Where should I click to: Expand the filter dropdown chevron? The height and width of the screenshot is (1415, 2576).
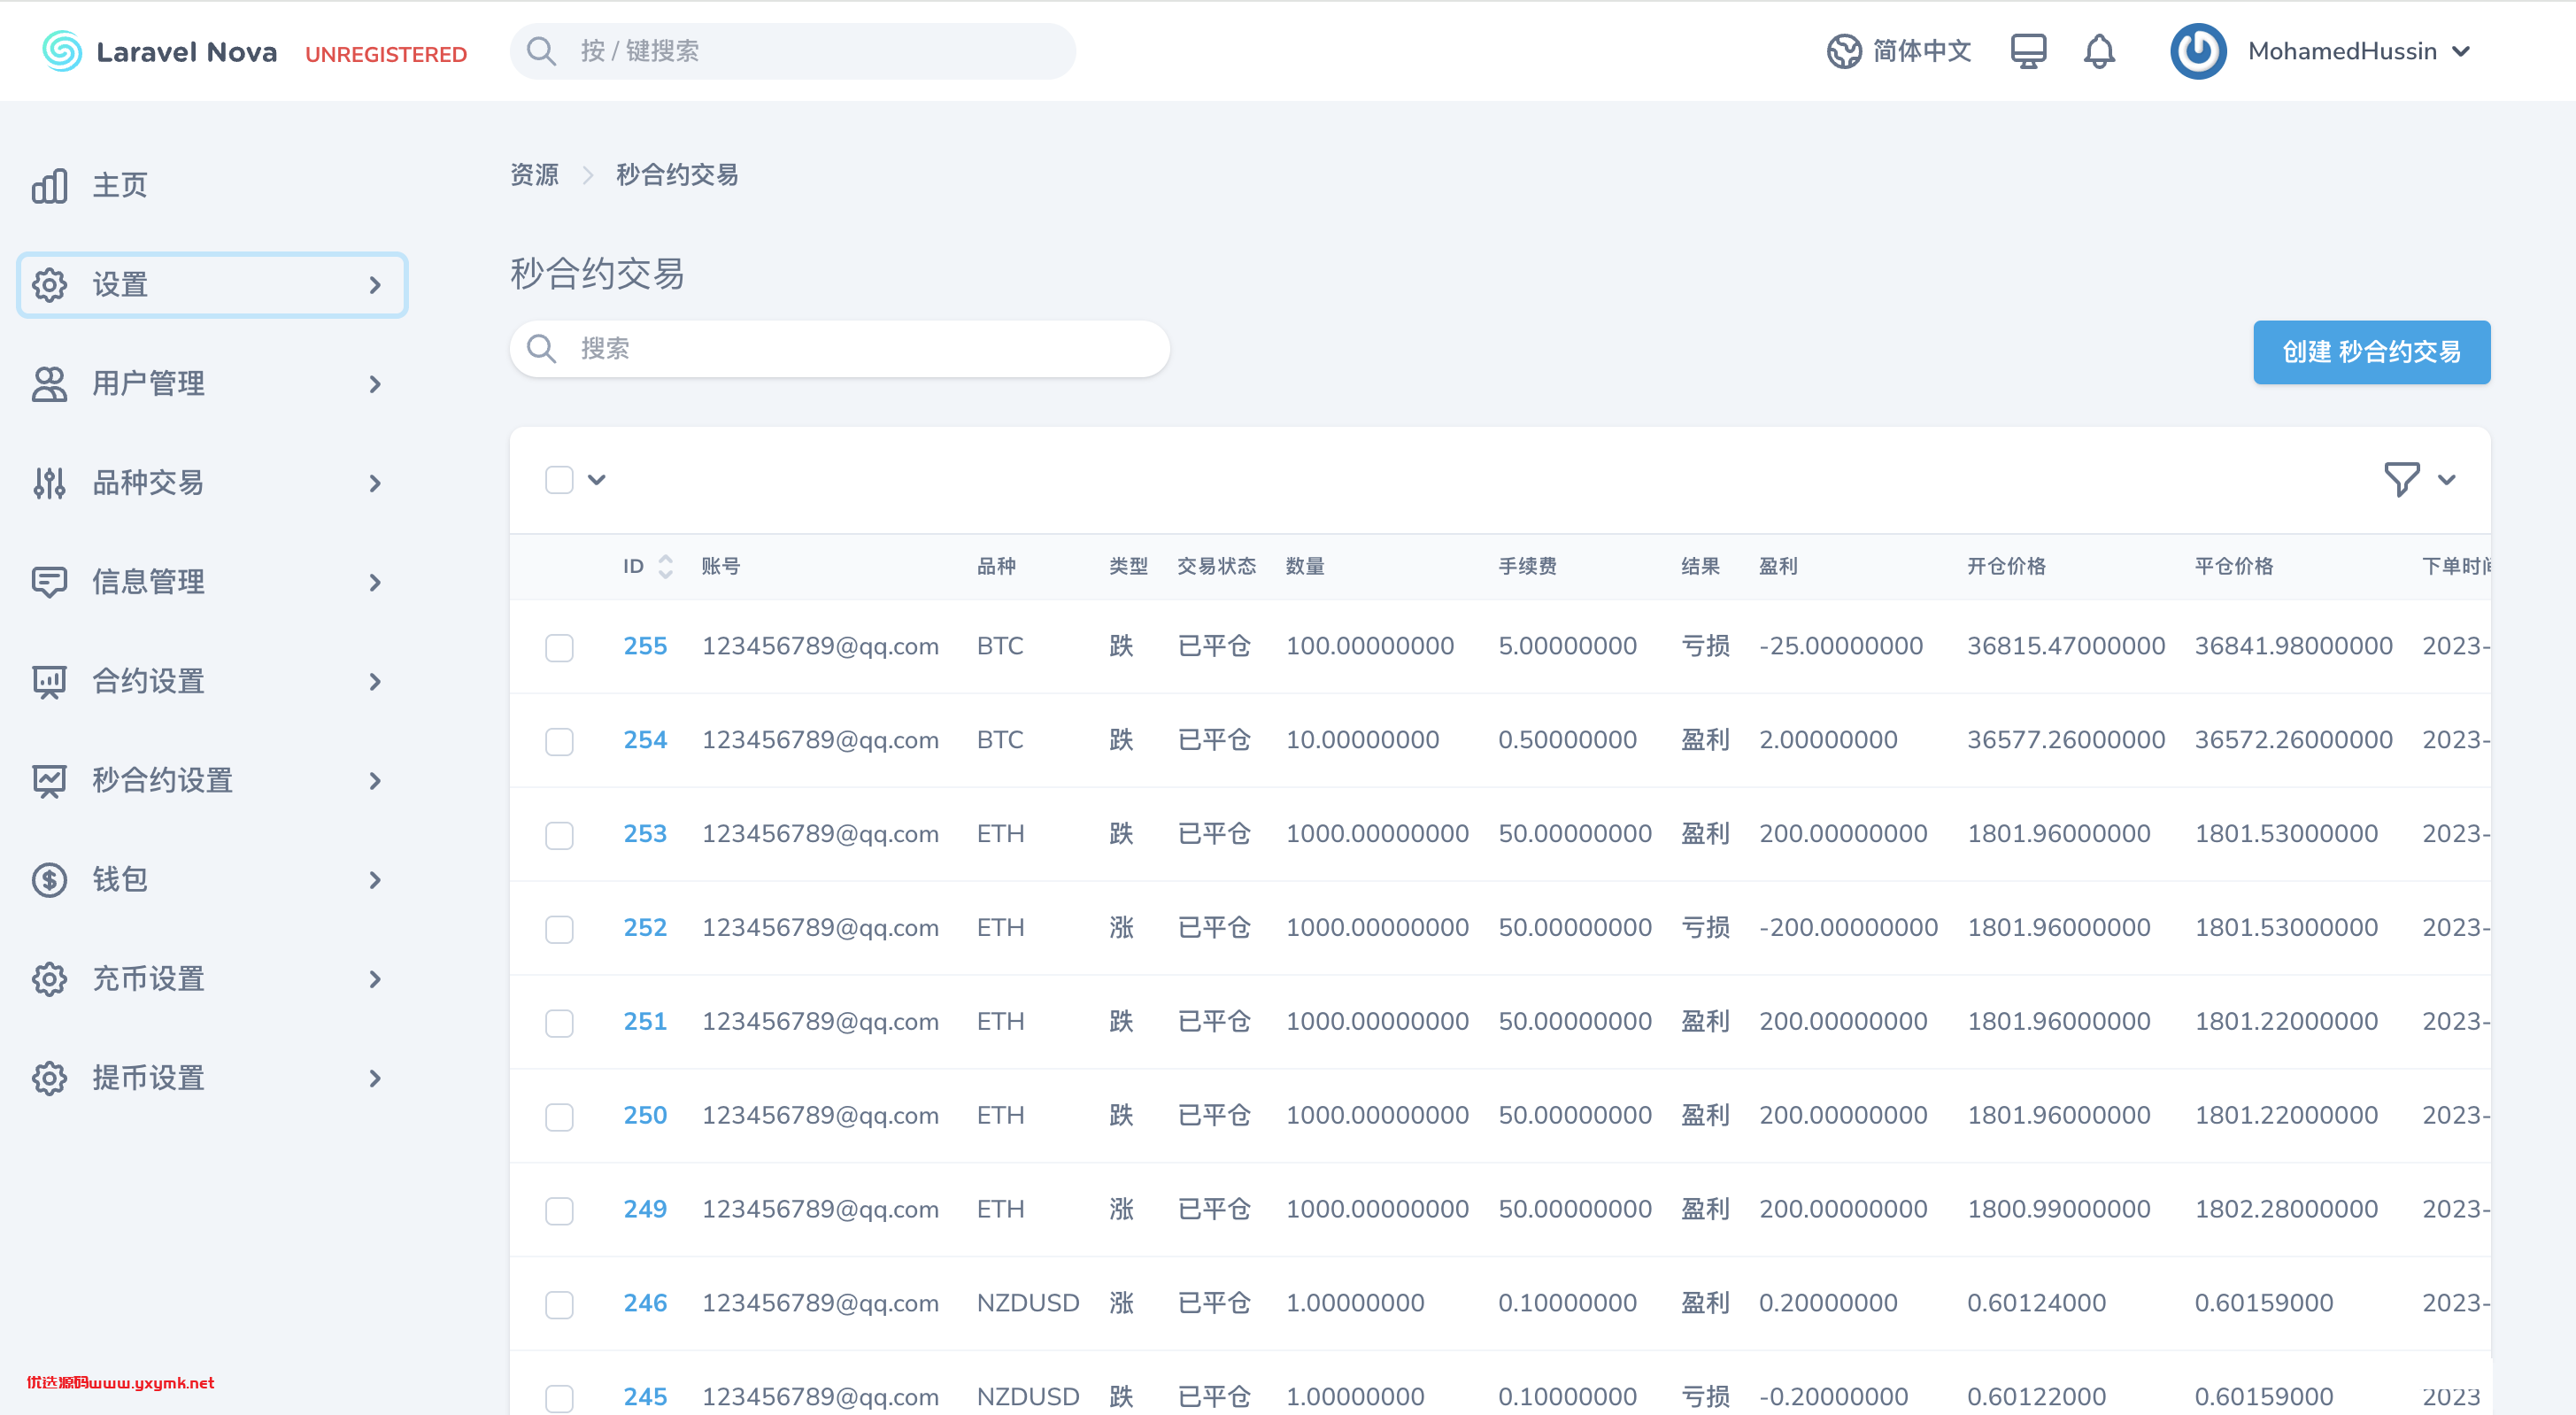2446,480
